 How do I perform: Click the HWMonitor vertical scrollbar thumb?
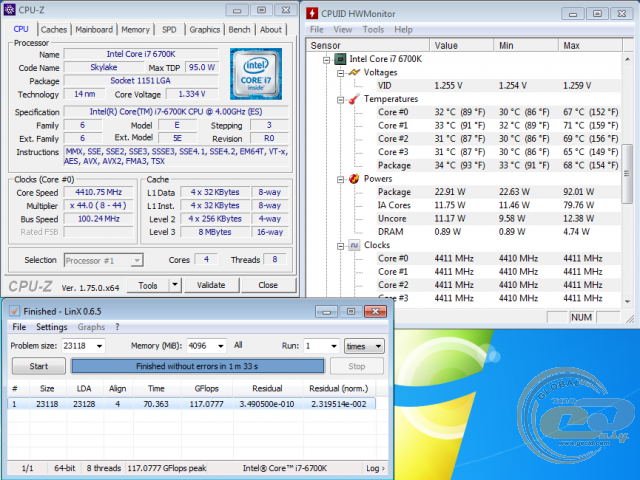(x=627, y=173)
